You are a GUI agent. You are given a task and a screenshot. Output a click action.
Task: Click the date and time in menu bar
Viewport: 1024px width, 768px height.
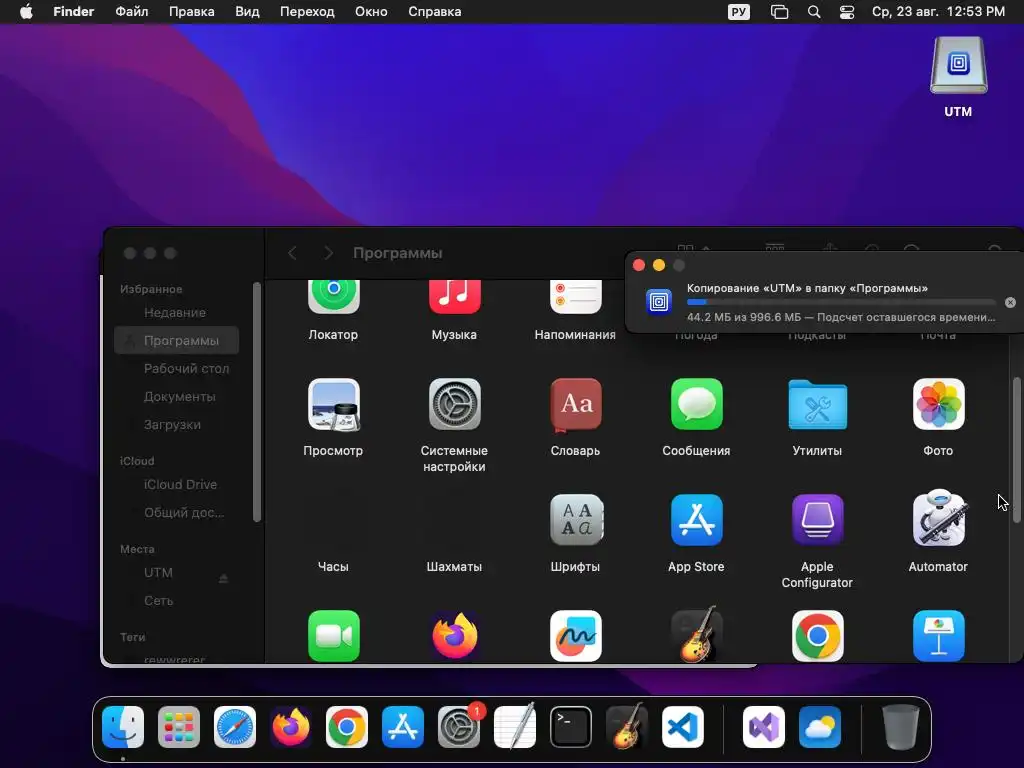click(938, 12)
